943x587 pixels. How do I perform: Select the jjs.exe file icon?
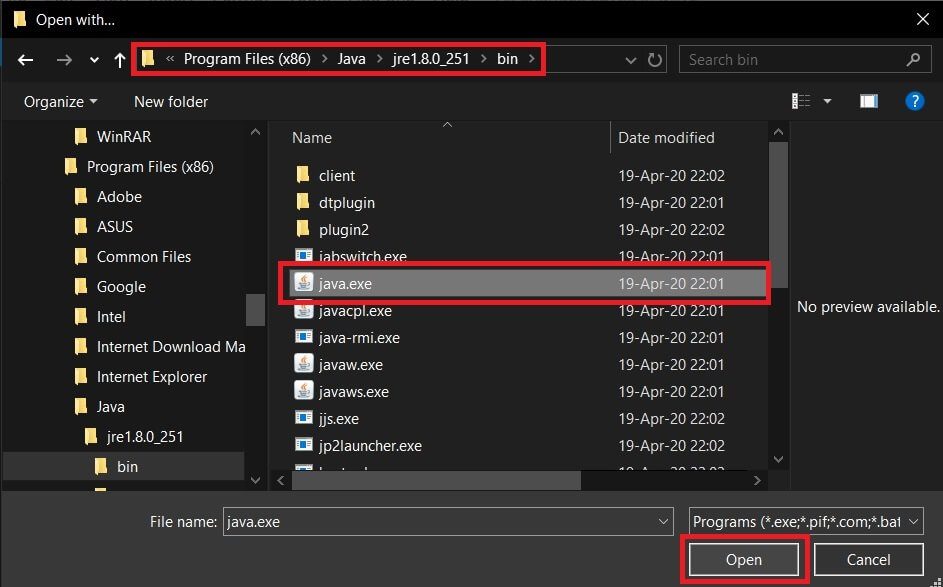303,418
